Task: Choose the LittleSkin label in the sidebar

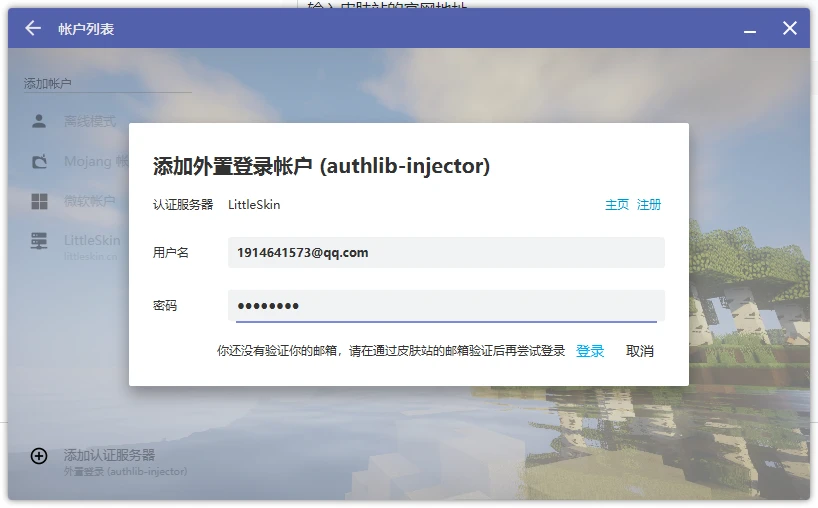Action: click(x=92, y=240)
